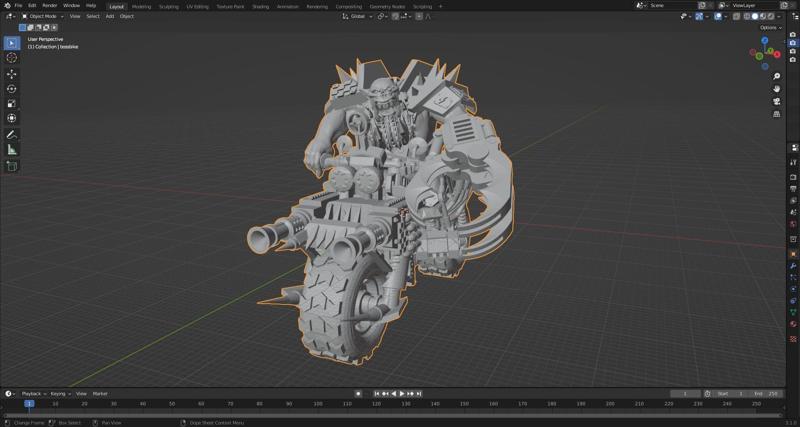Select the Select Box tool
The image size is (800, 427).
point(12,43)
